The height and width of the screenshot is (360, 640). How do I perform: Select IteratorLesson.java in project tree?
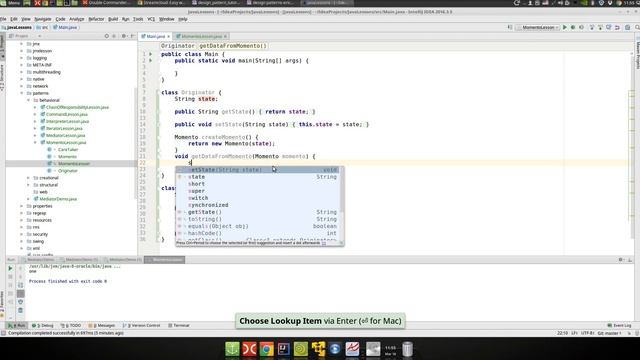point(64,129)
